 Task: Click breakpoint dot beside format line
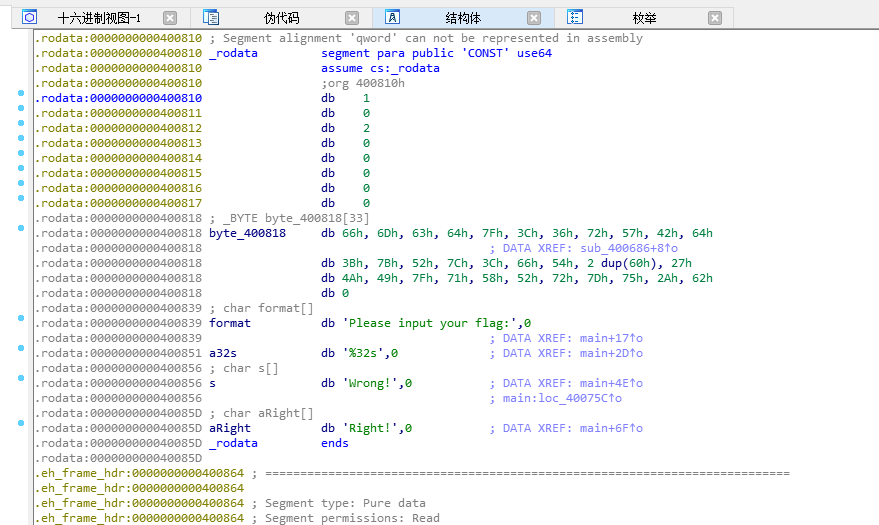click(x=21, y=318)
